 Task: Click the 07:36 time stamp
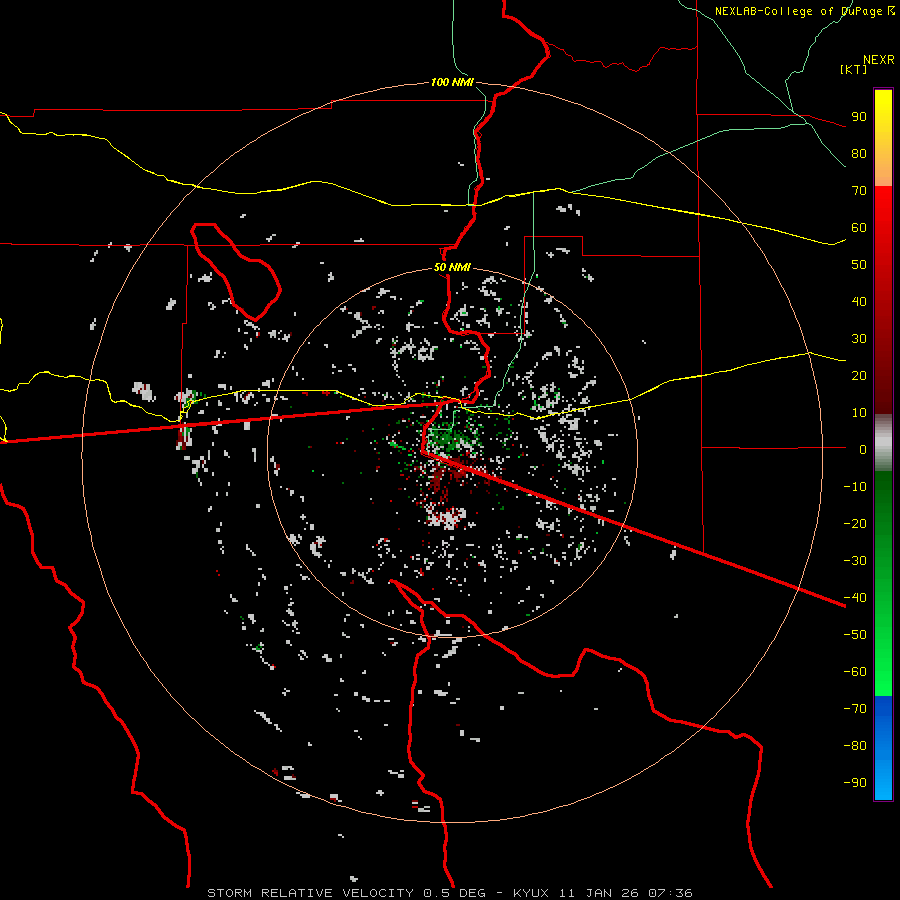(670, 893)
